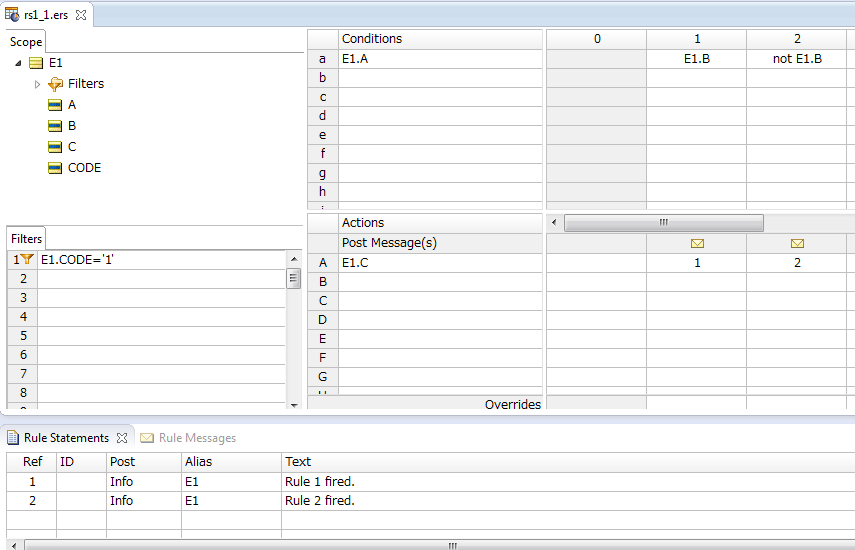
Task: Click the 'not E1.B' cell in rule 2
Action: [x=797, y=59]
